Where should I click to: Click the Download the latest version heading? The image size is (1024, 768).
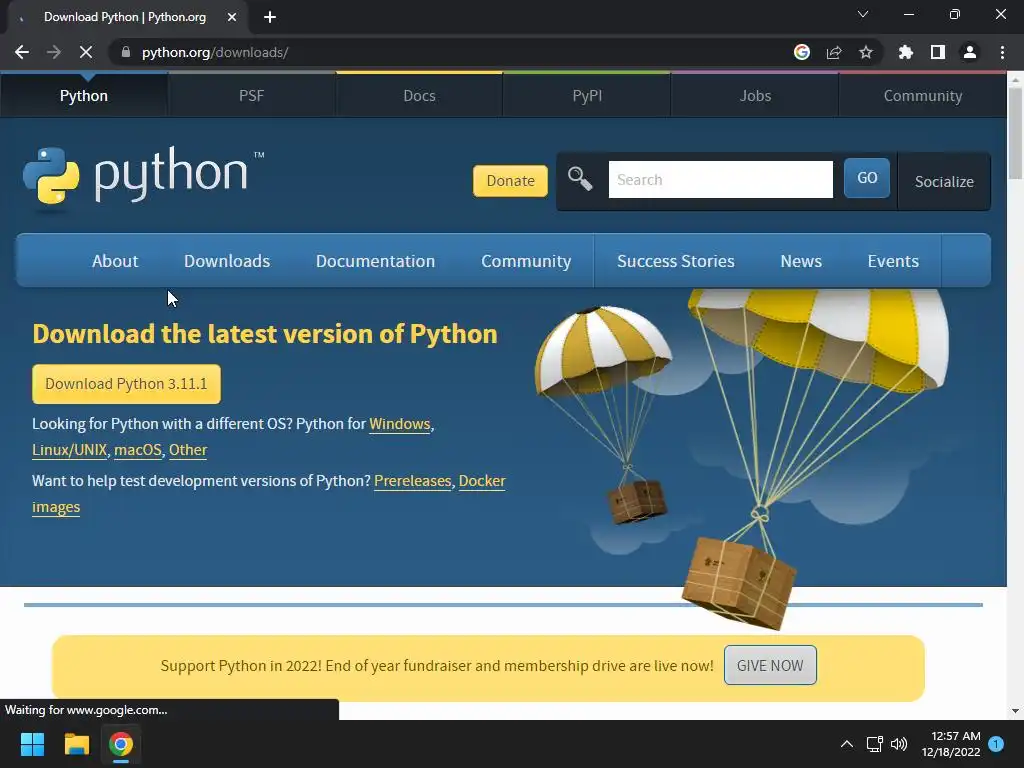pos(265,334)
